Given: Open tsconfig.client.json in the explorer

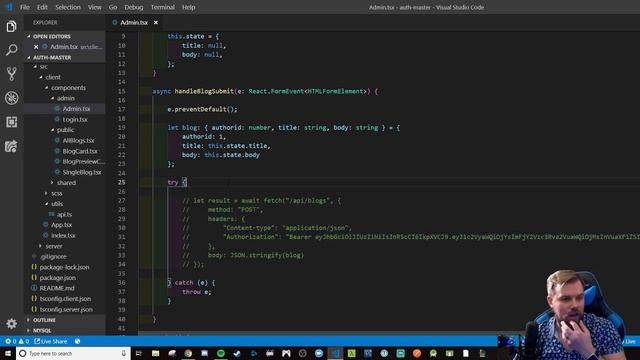Looking at the screenshot, I should click(65, 299).
